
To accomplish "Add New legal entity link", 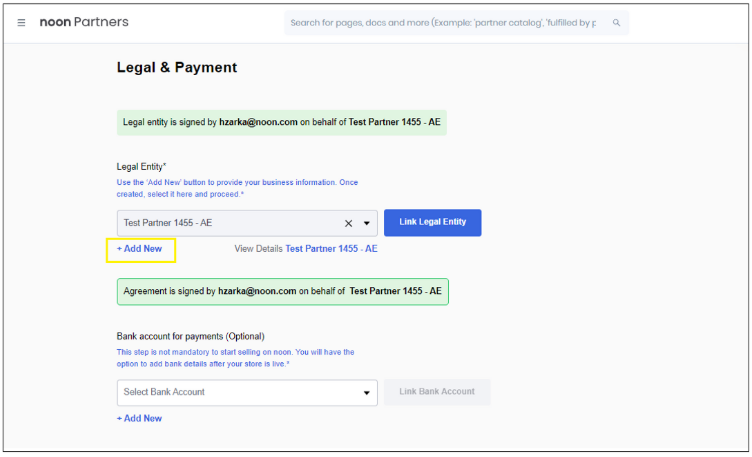I will click(139, 249).
